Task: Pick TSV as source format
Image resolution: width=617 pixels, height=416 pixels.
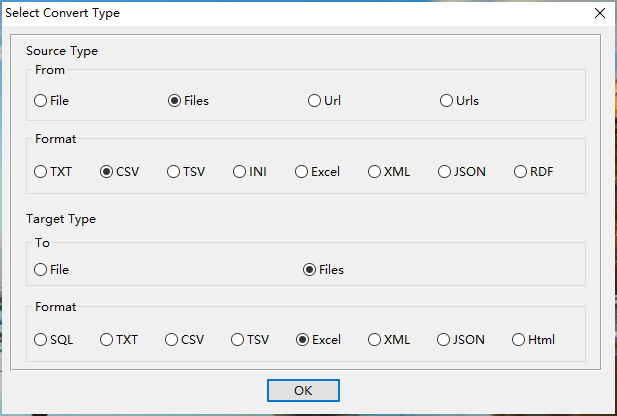Action: pyautogui.click(x=173, y=171)
